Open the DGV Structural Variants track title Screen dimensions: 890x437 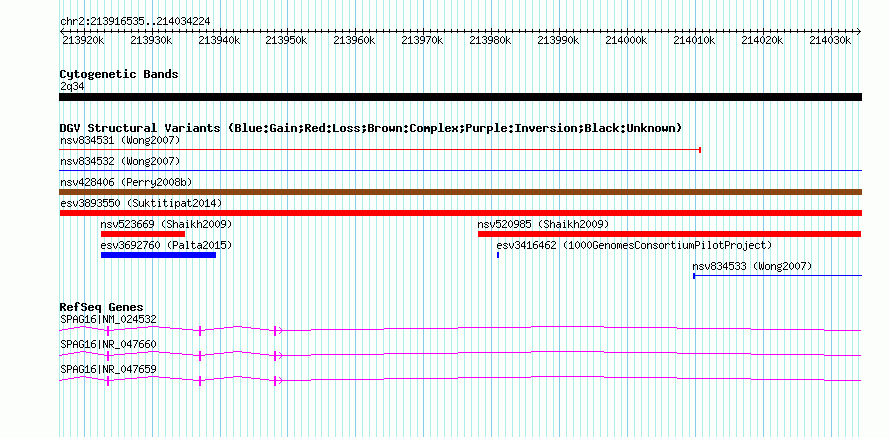[371, 128]
